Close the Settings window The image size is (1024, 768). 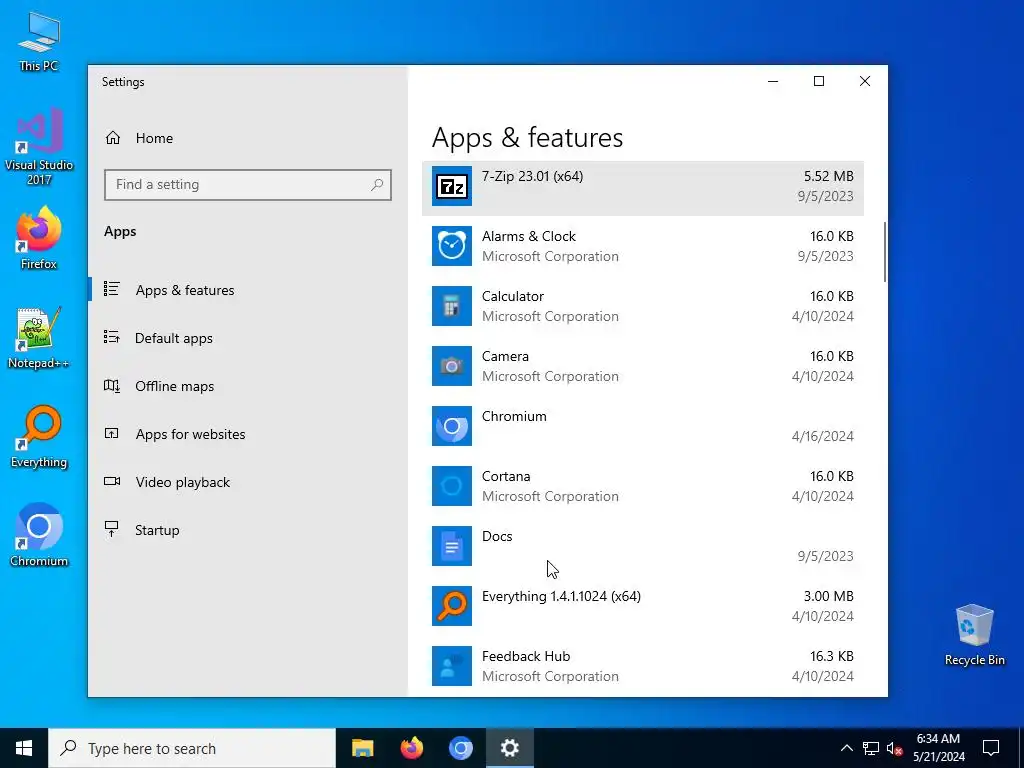click(x=865, y=81)
